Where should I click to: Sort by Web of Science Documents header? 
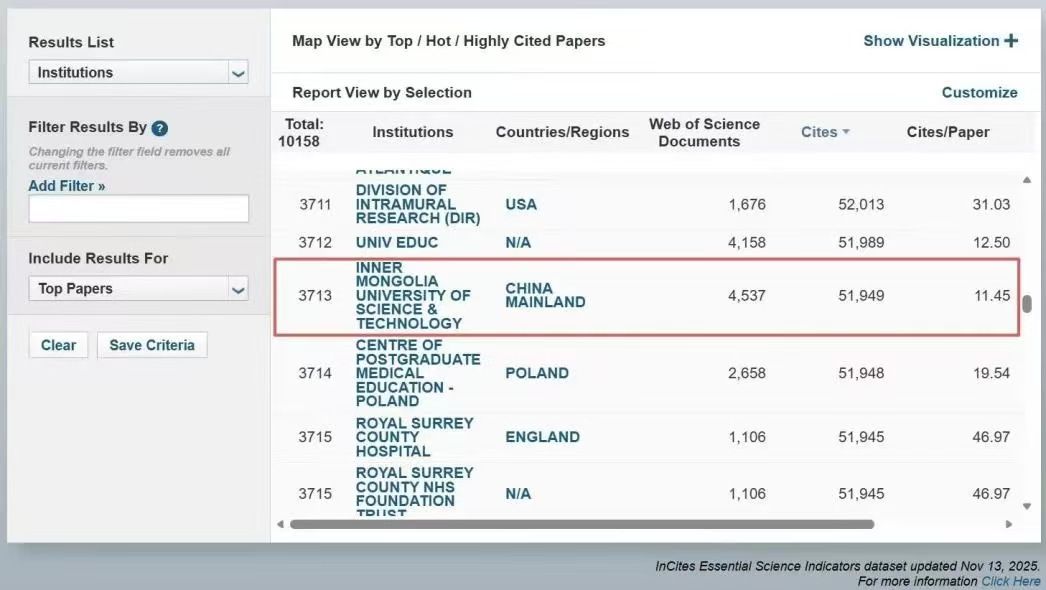click(704, 132)
